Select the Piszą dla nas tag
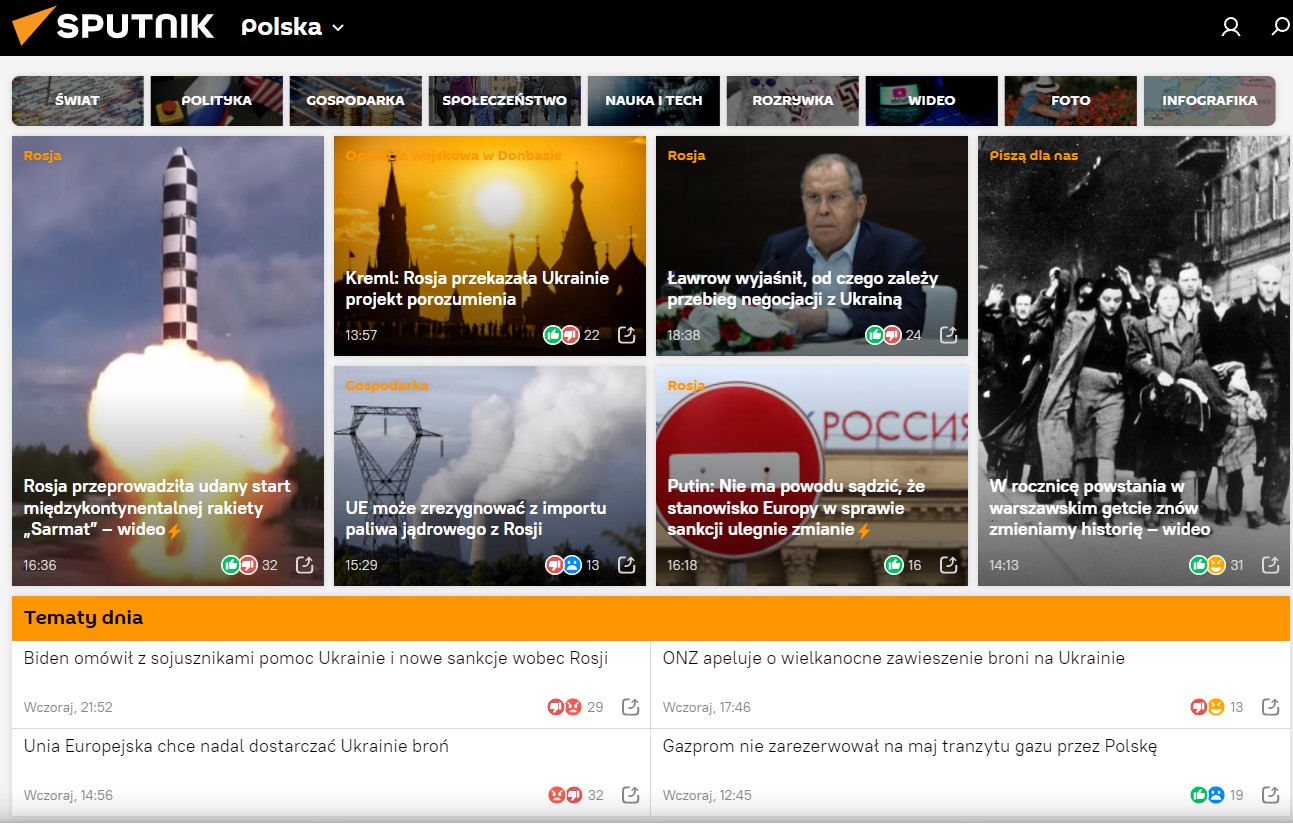 coord(1034,155)
